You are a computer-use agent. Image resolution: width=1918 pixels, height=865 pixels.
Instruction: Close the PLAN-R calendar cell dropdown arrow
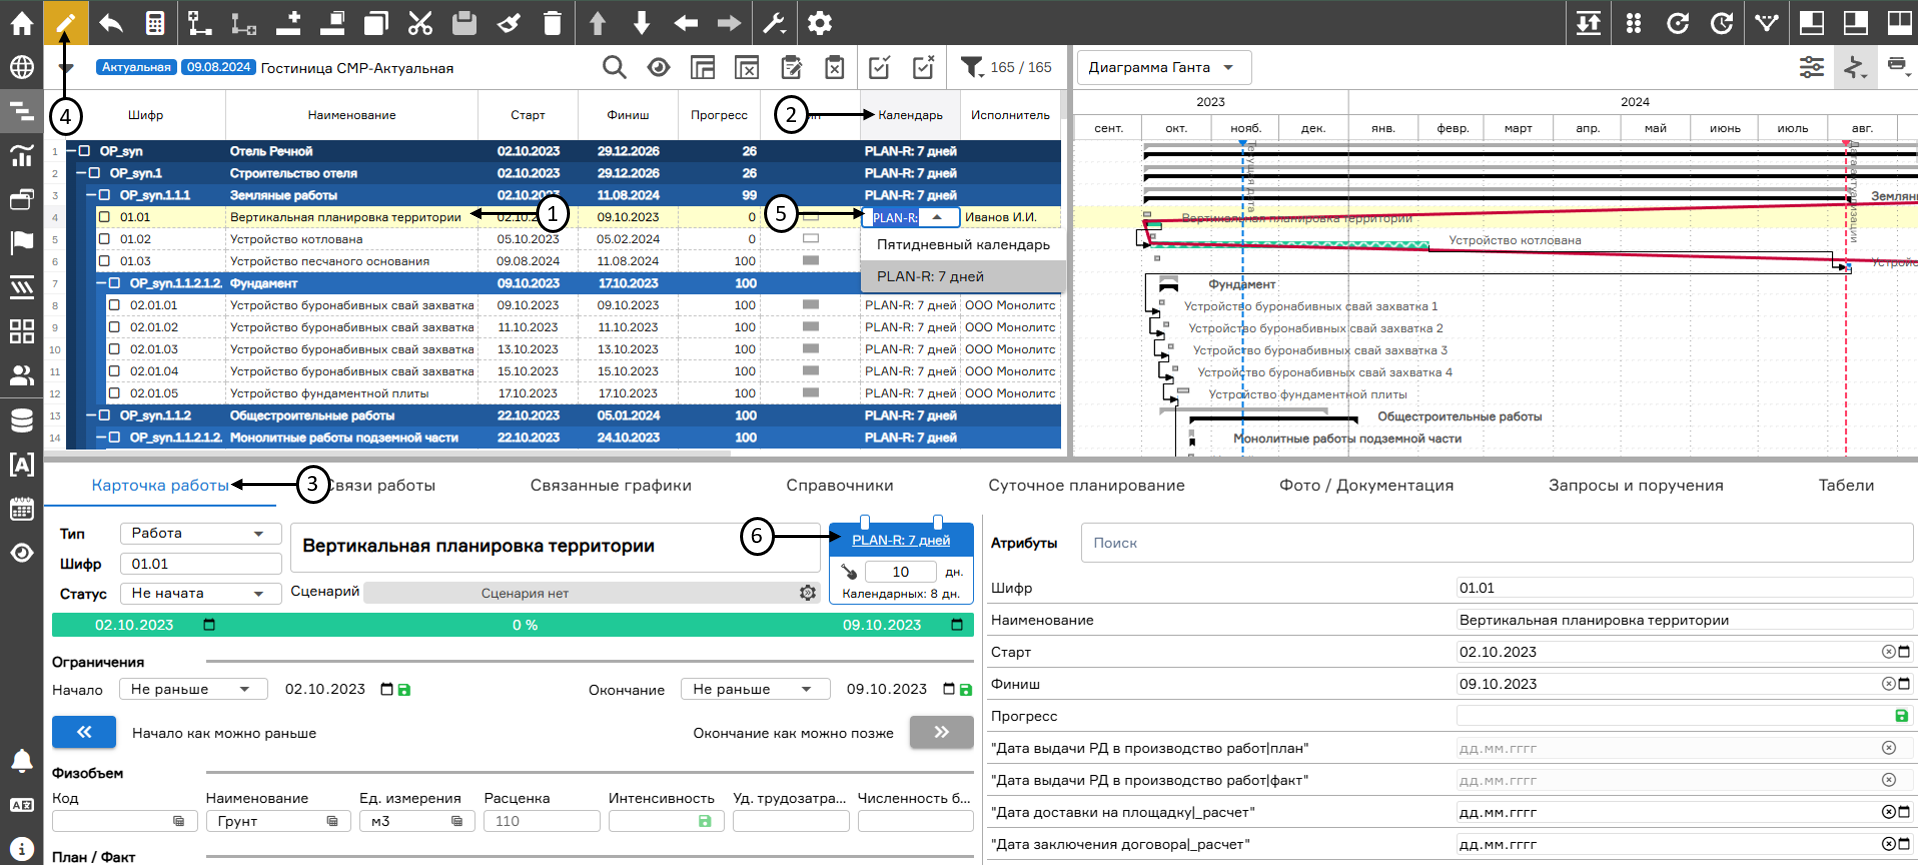(x=937, y=217)
